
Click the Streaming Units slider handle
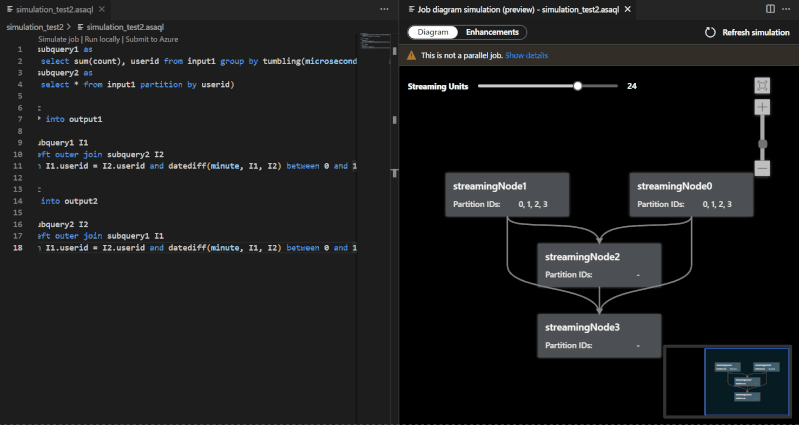577,86
